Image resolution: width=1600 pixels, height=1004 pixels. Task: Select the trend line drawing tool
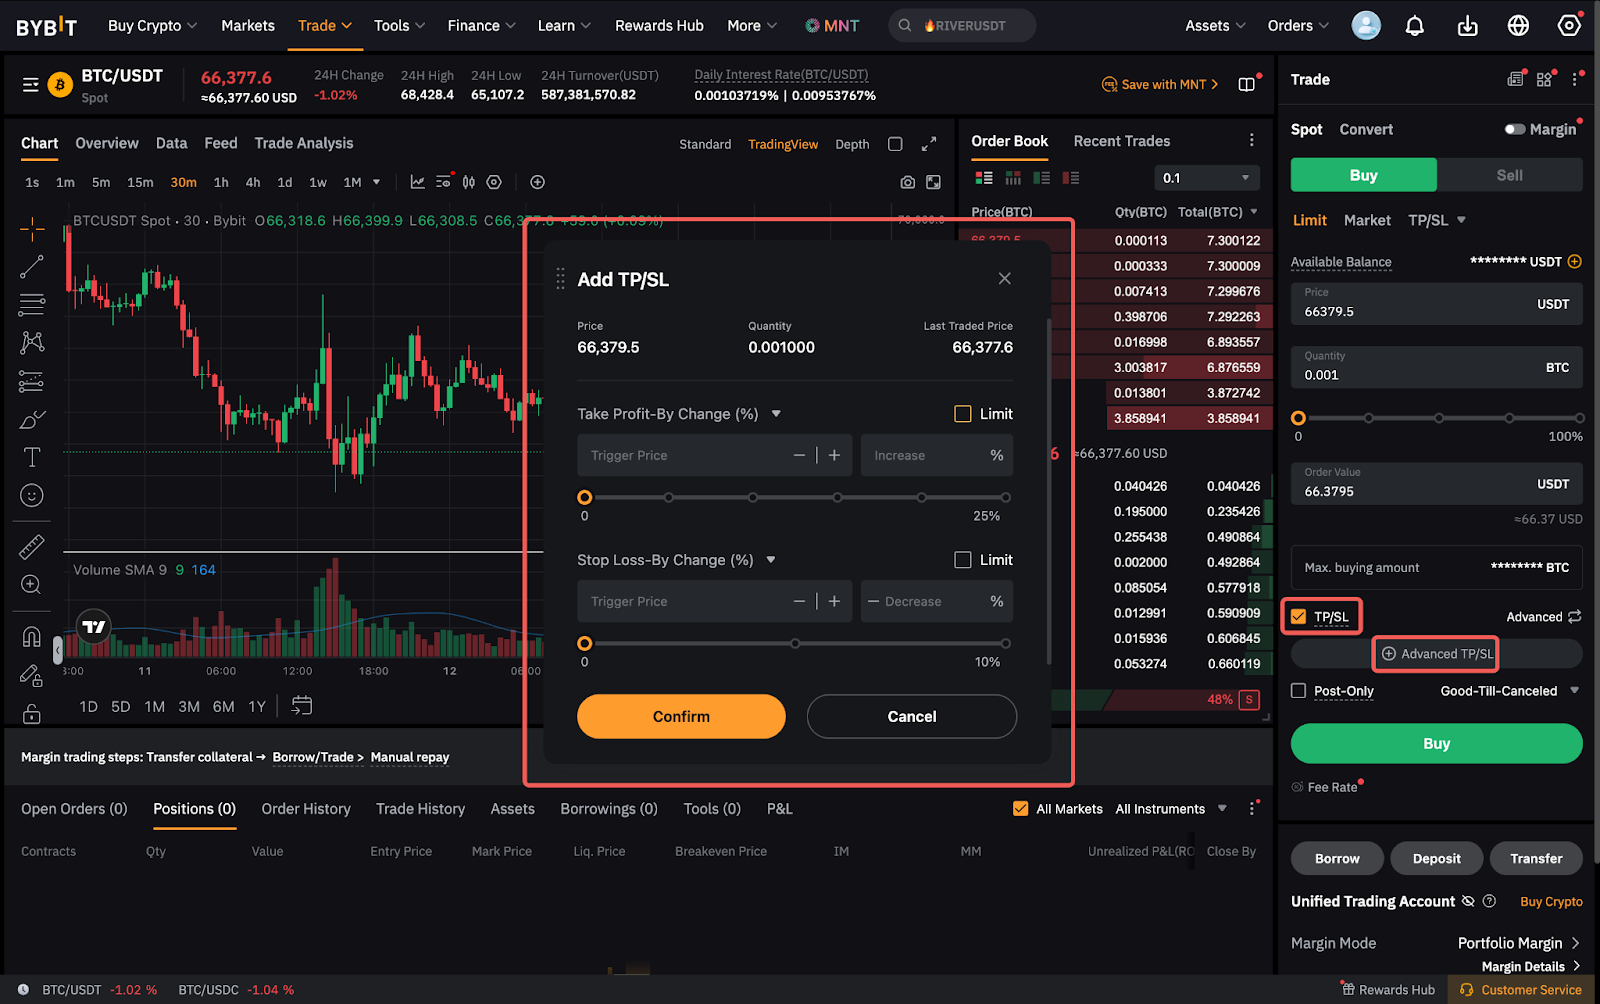(x=32, y=266)
